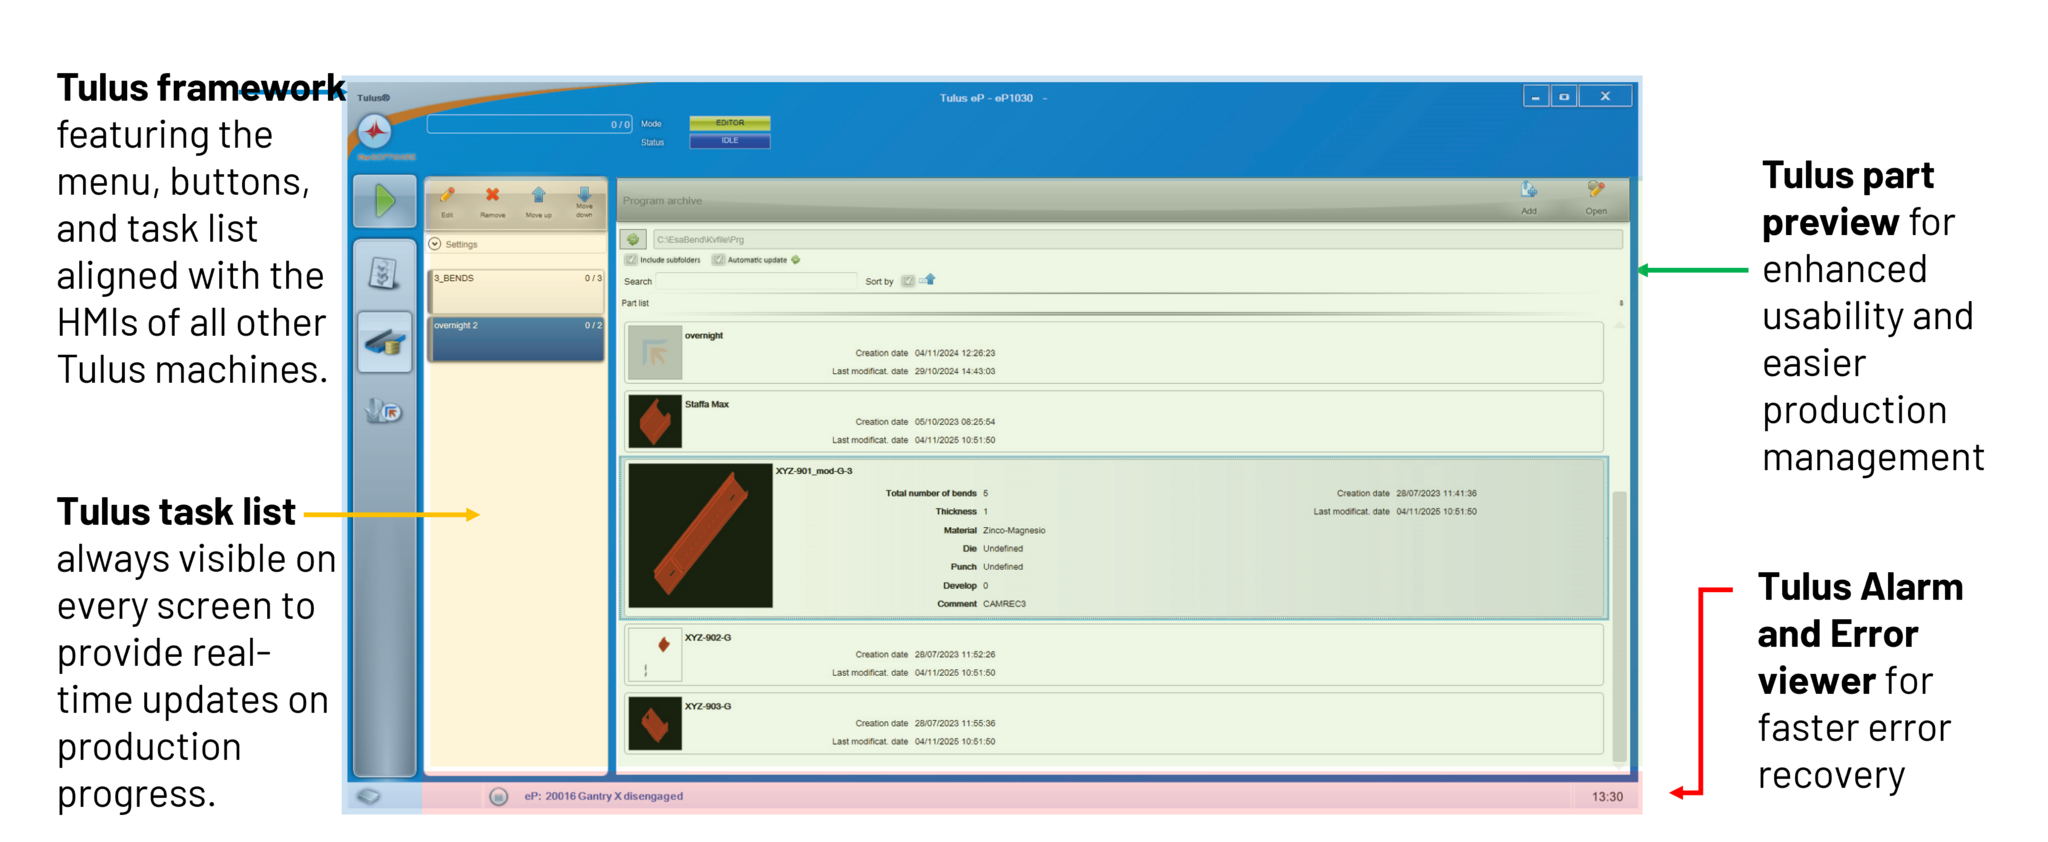Select the 3_BENDS task
The height and width of the screenshot is (842, 2048).
pyautogui.click(x=516, y=290)
